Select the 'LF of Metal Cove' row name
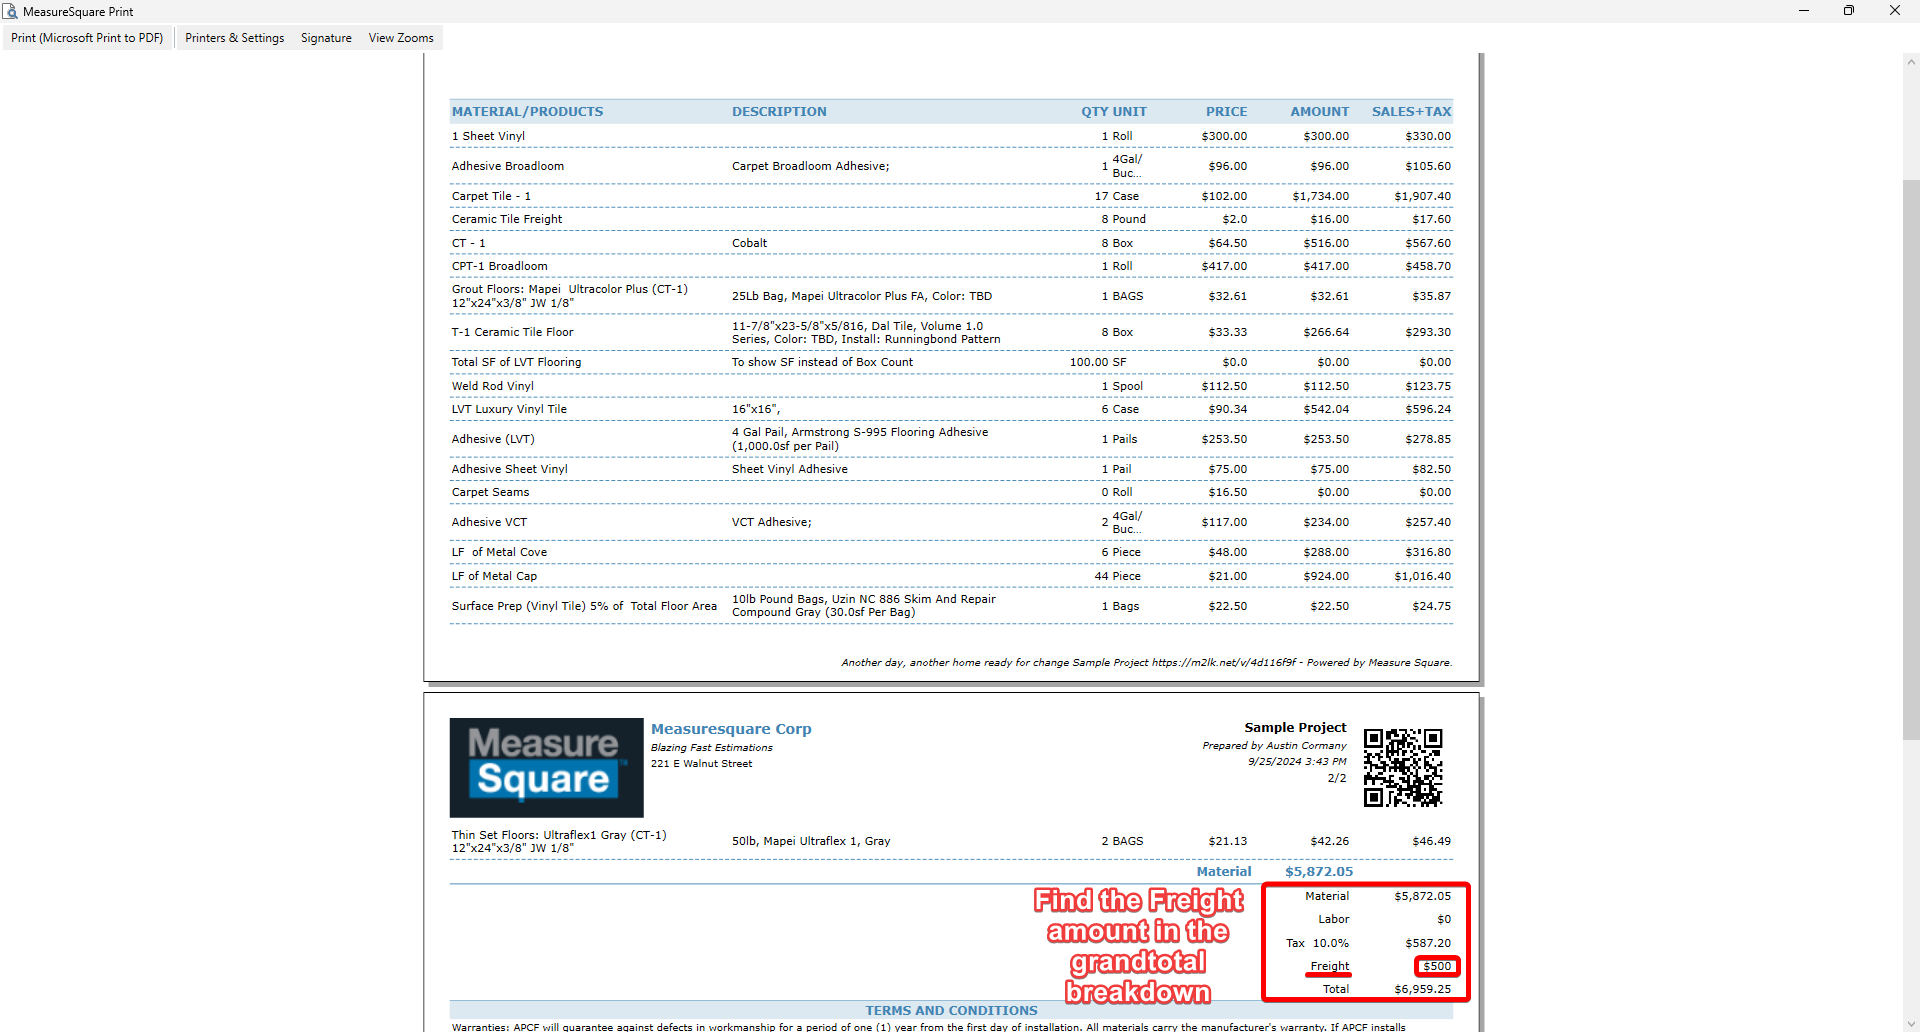 [x=499, y=552]
